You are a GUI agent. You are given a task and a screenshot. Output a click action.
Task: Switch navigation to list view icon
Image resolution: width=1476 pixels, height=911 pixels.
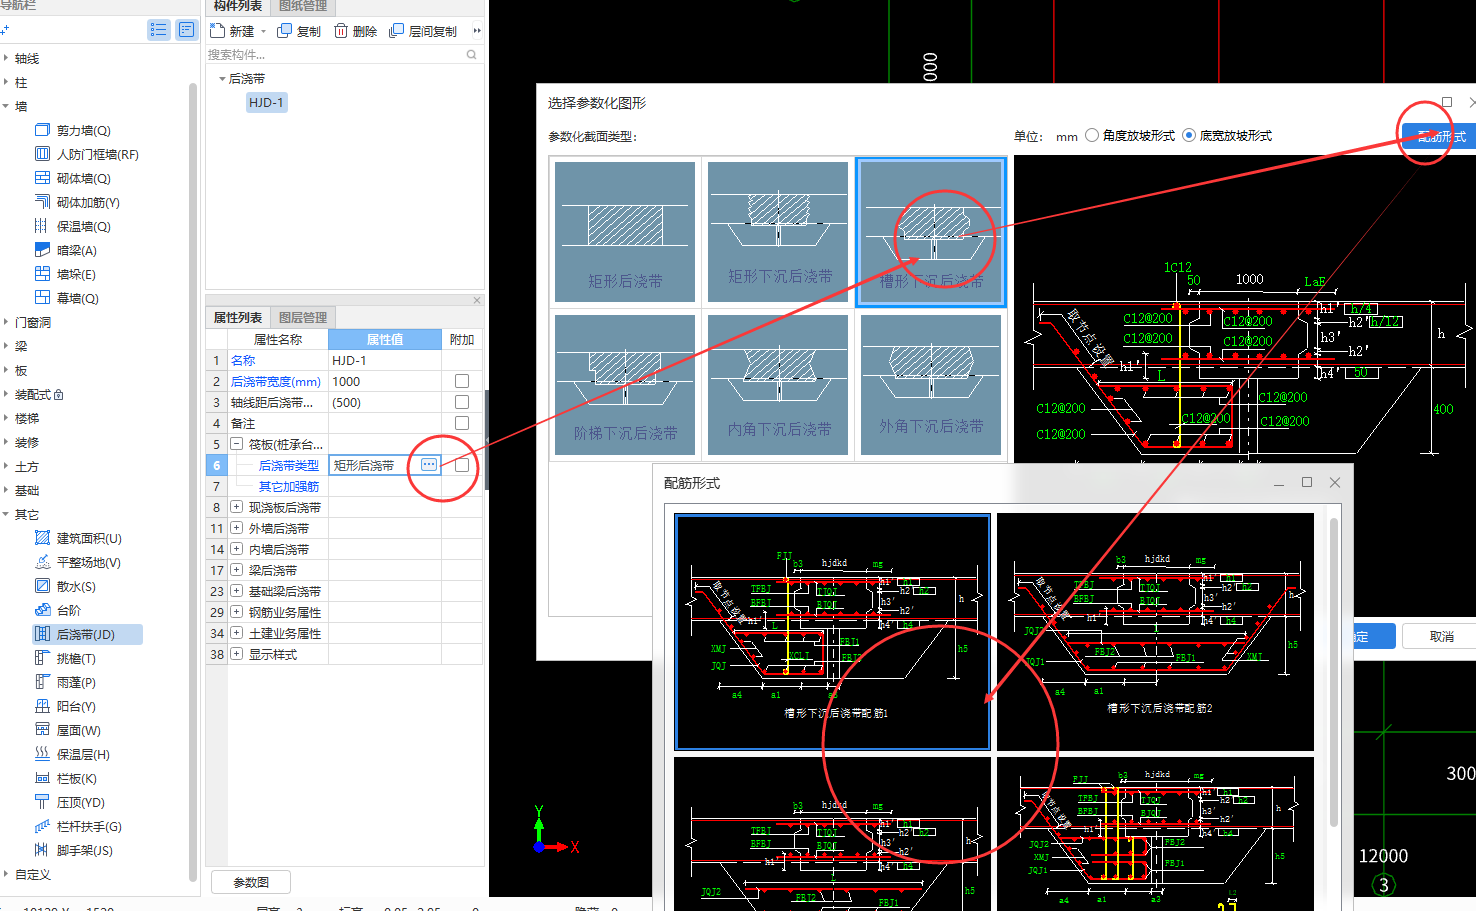click(159, 30)
